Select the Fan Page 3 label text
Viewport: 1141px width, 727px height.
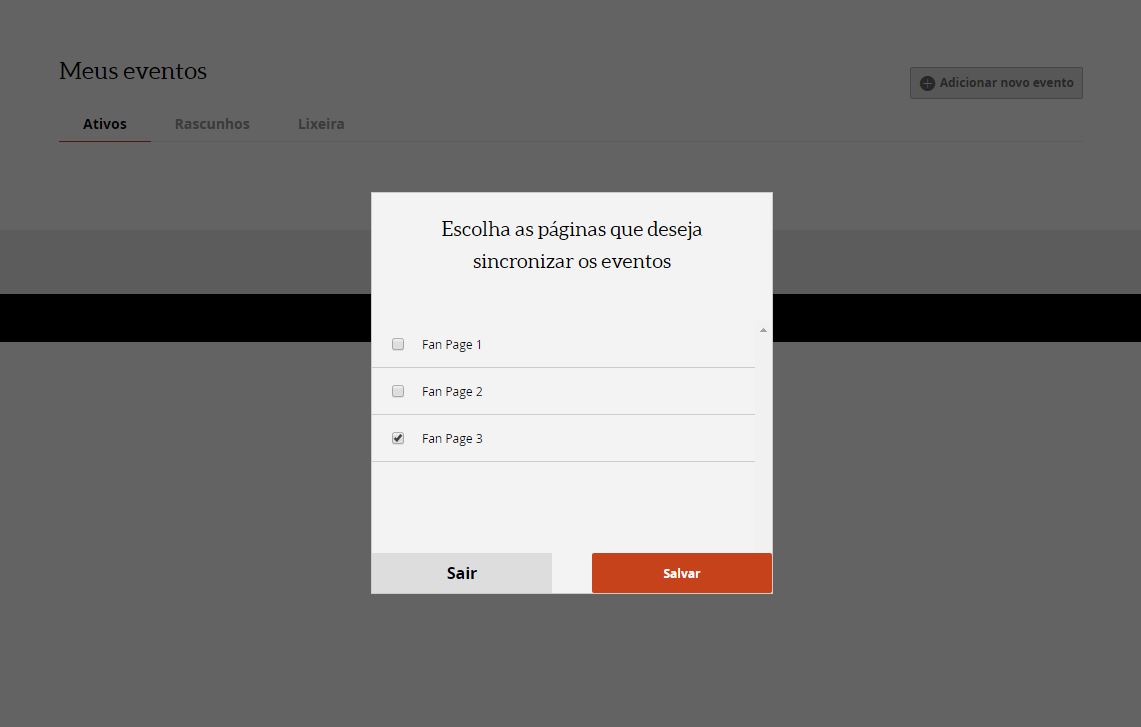[x=452, y=439]
